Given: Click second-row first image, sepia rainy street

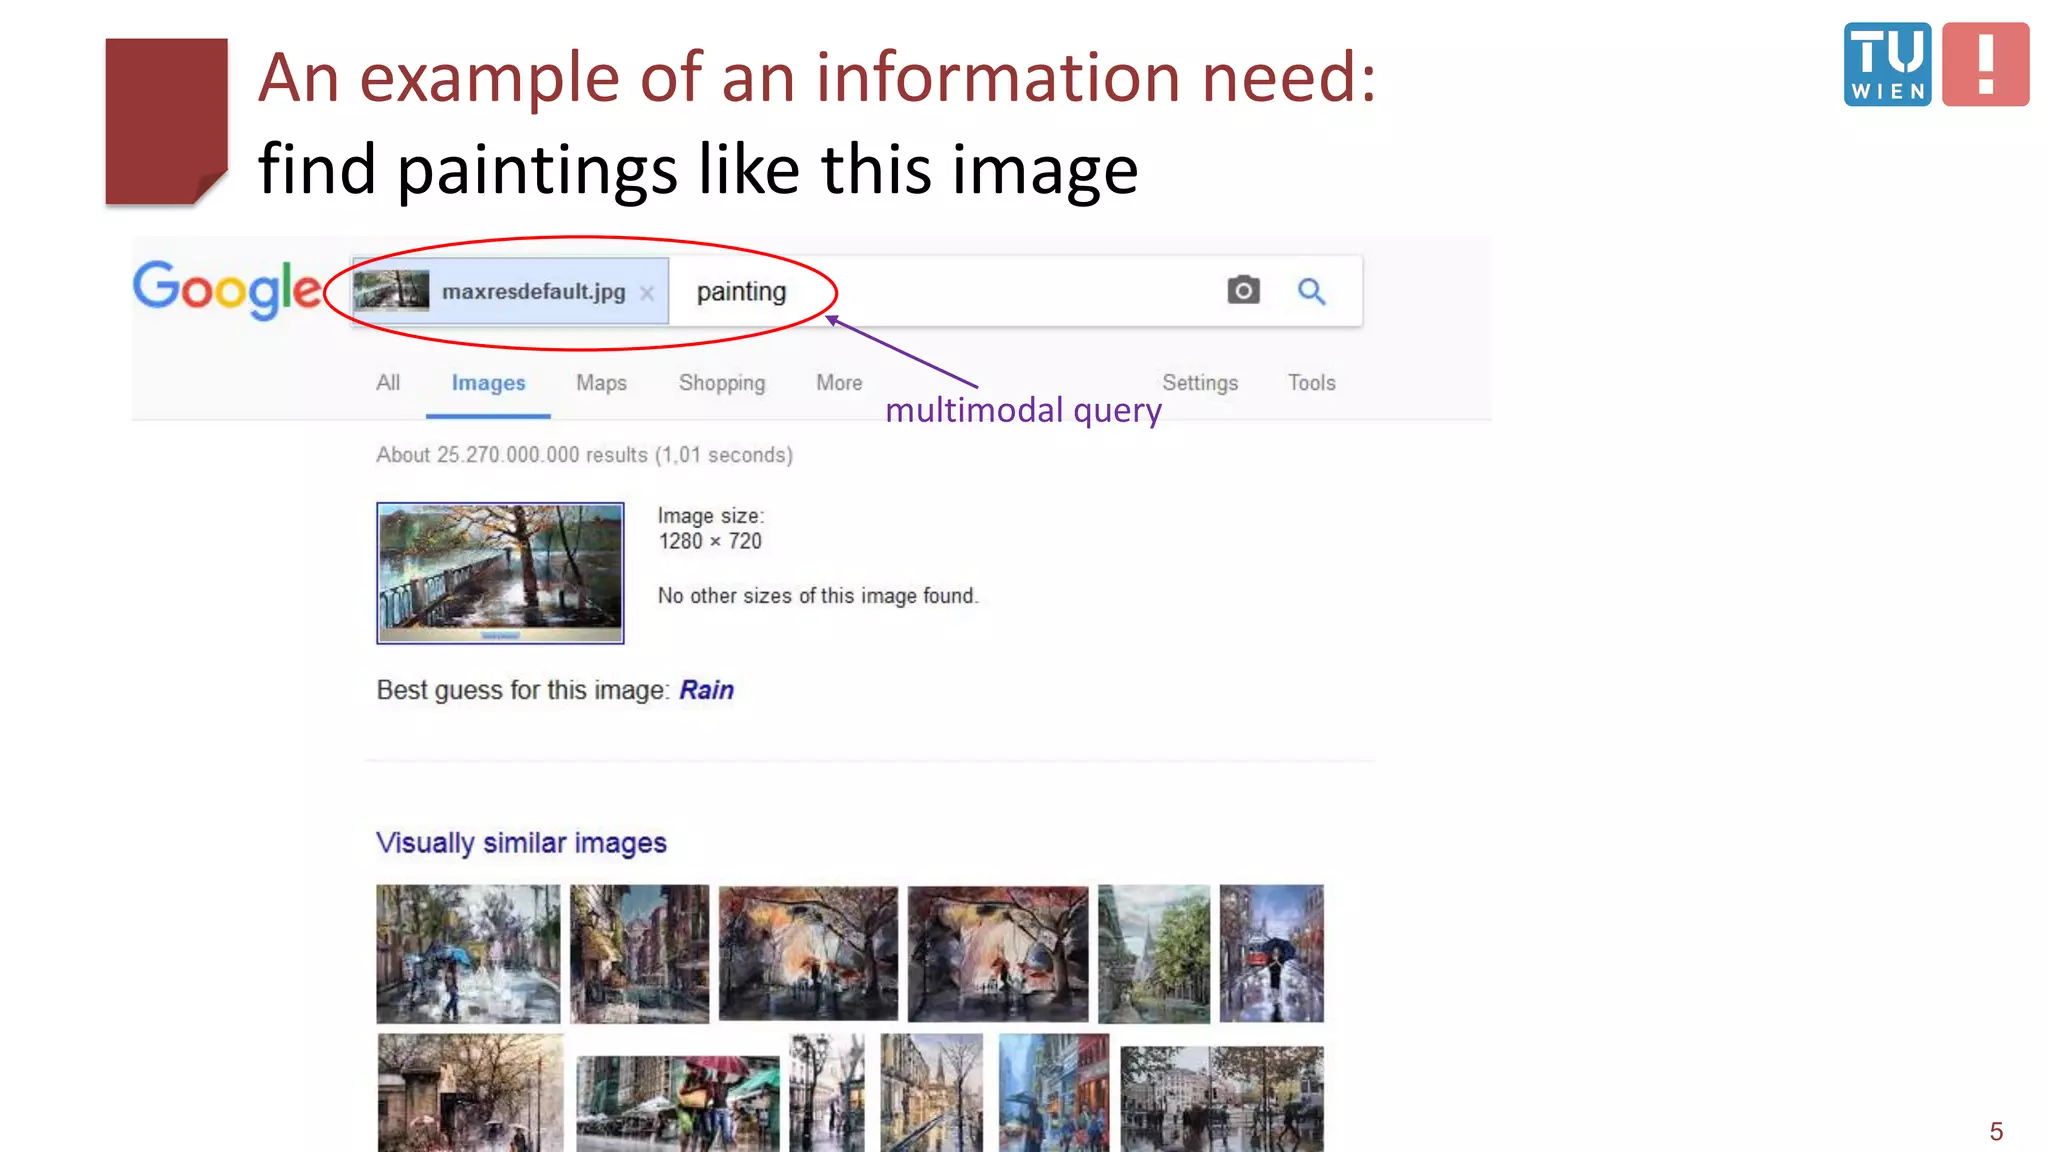Looking at the screenshot, I should click(470, 1093).
